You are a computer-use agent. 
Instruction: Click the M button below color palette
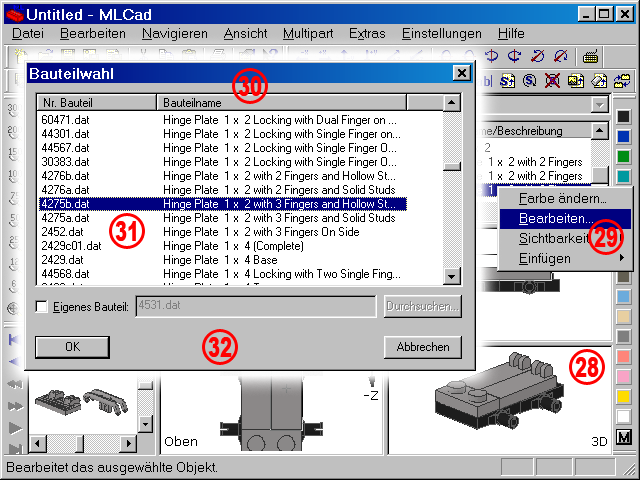(624, 438)
